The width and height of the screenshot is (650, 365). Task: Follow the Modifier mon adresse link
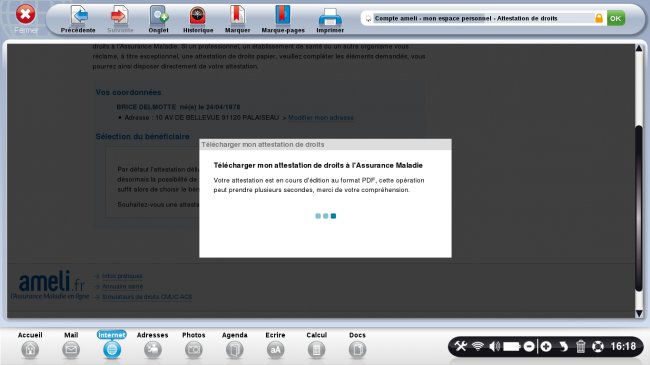point(320,118)
